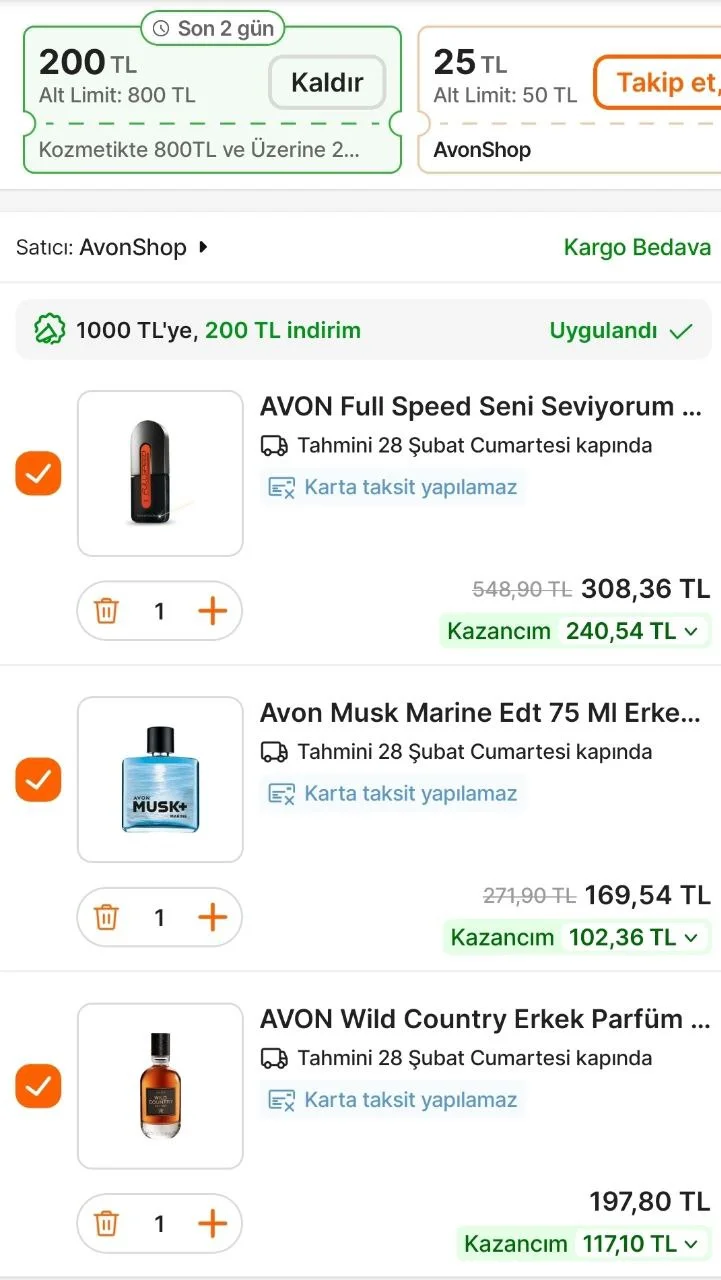
Task: Tap the delivery truck icon for Full Speed
Action: (274, 445)
